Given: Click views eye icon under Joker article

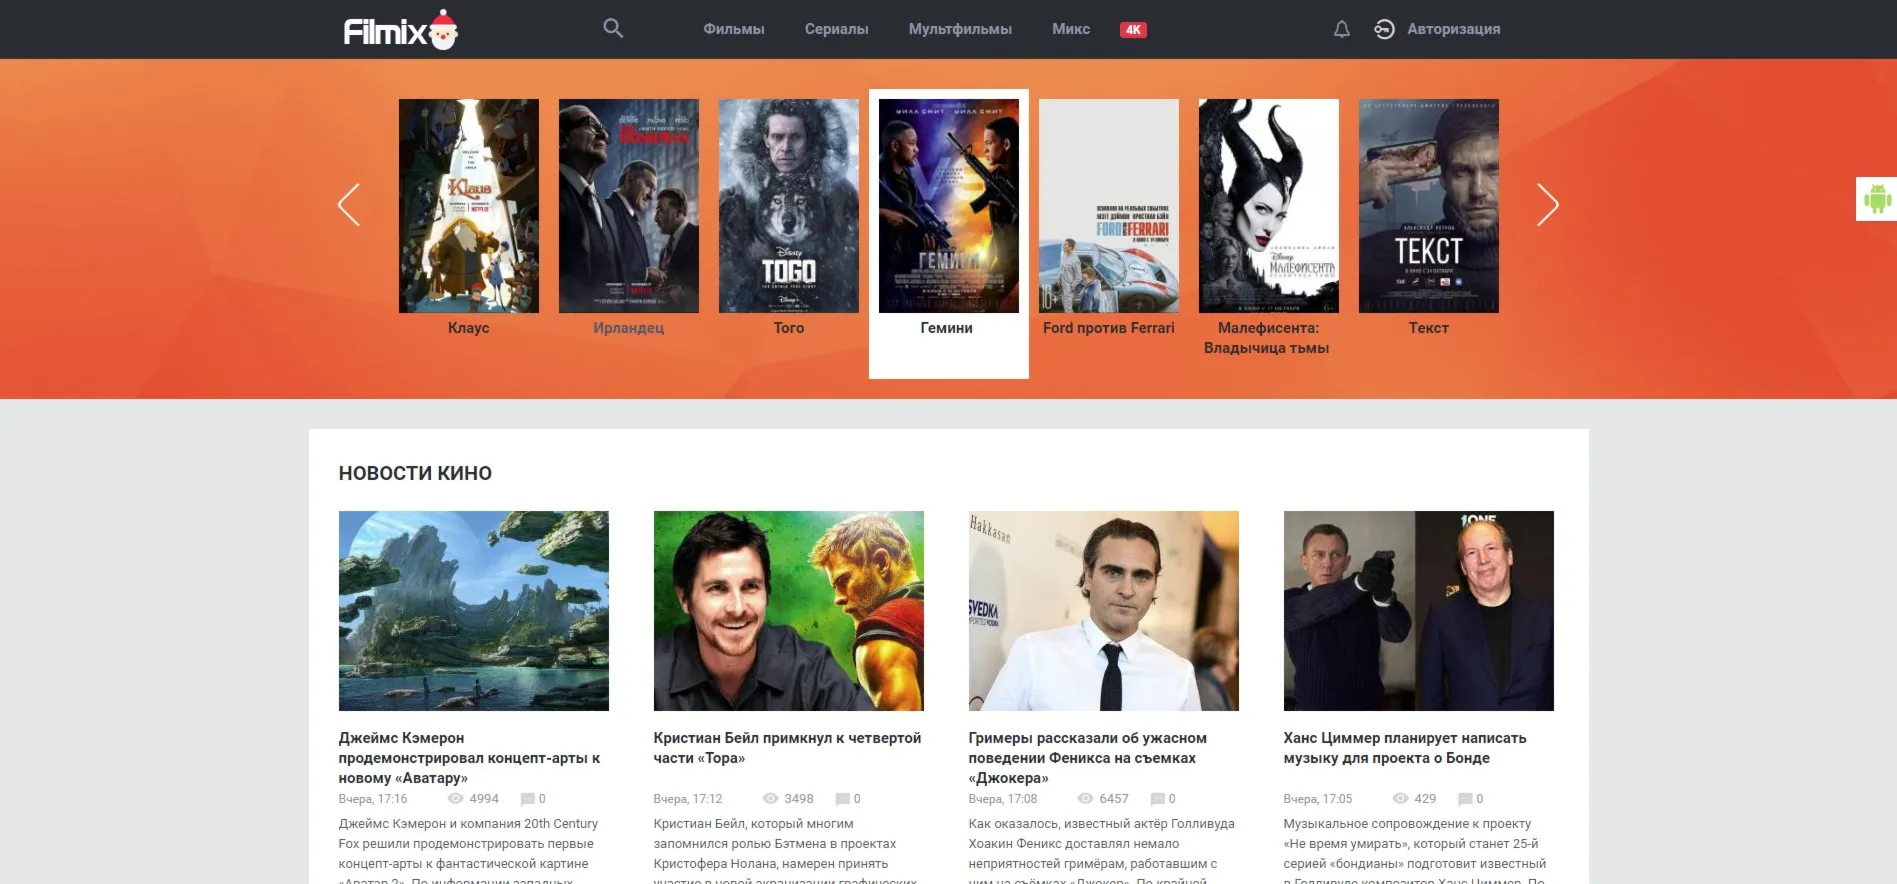Looking at the screenshot, I should tap(1085, 799).
